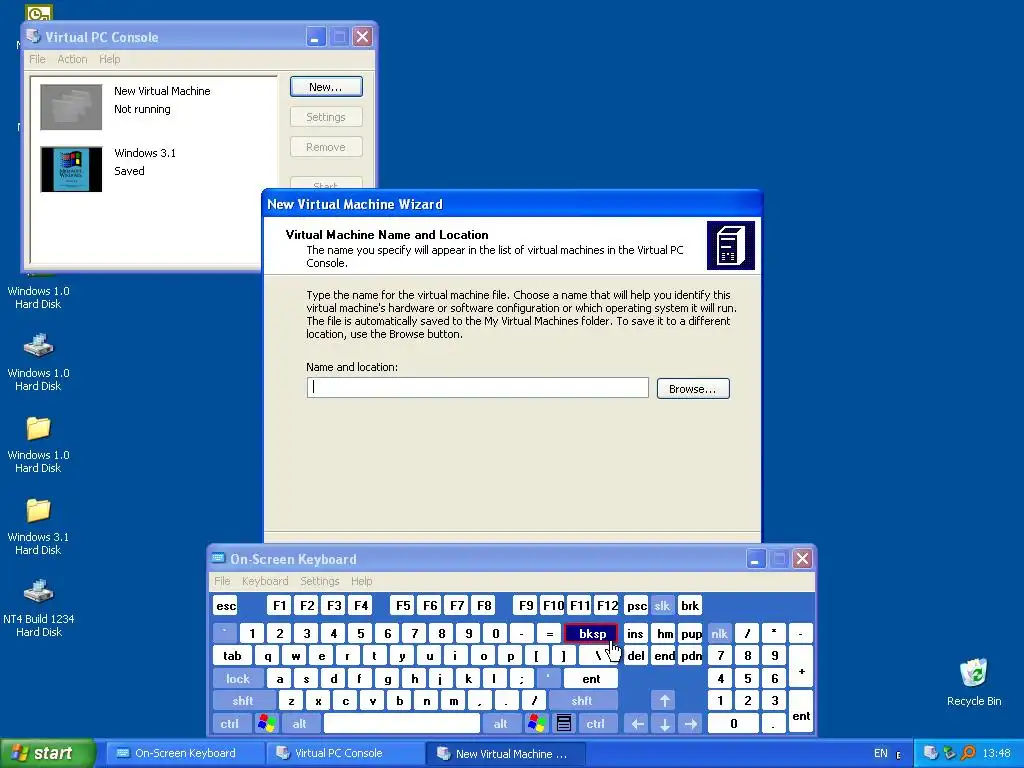
Task: Switch to New Virtual Machine taskbar button
Action: (x=506, y=753)
